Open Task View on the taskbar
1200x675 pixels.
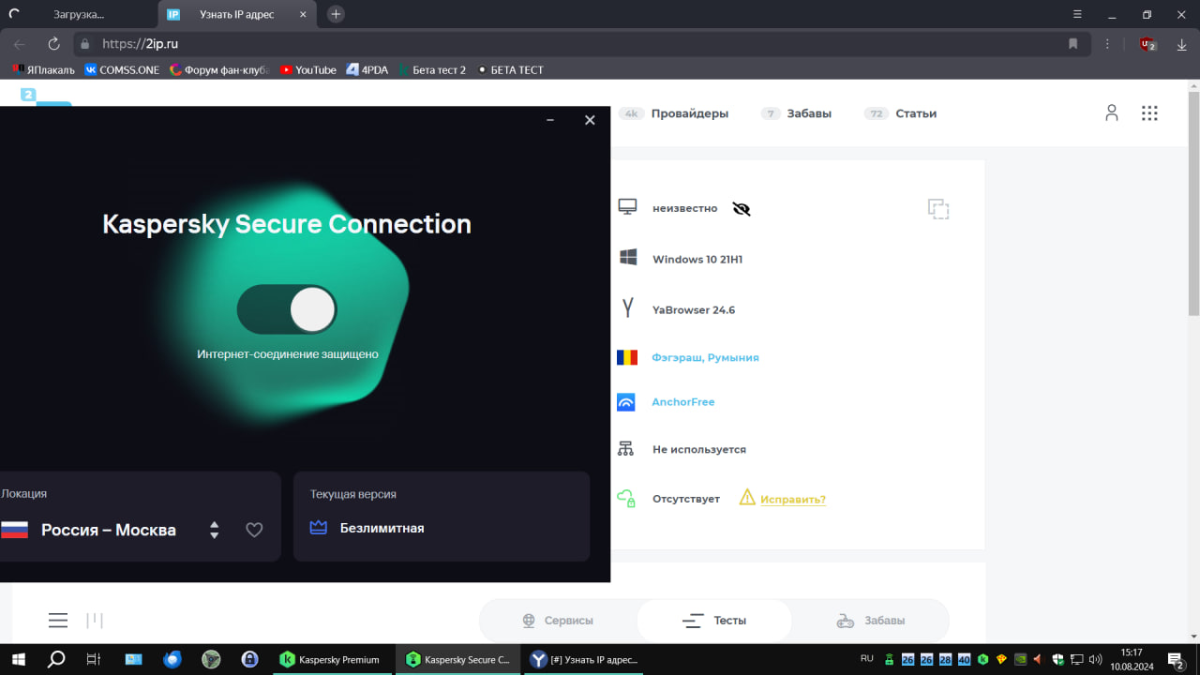click(93, 659)
